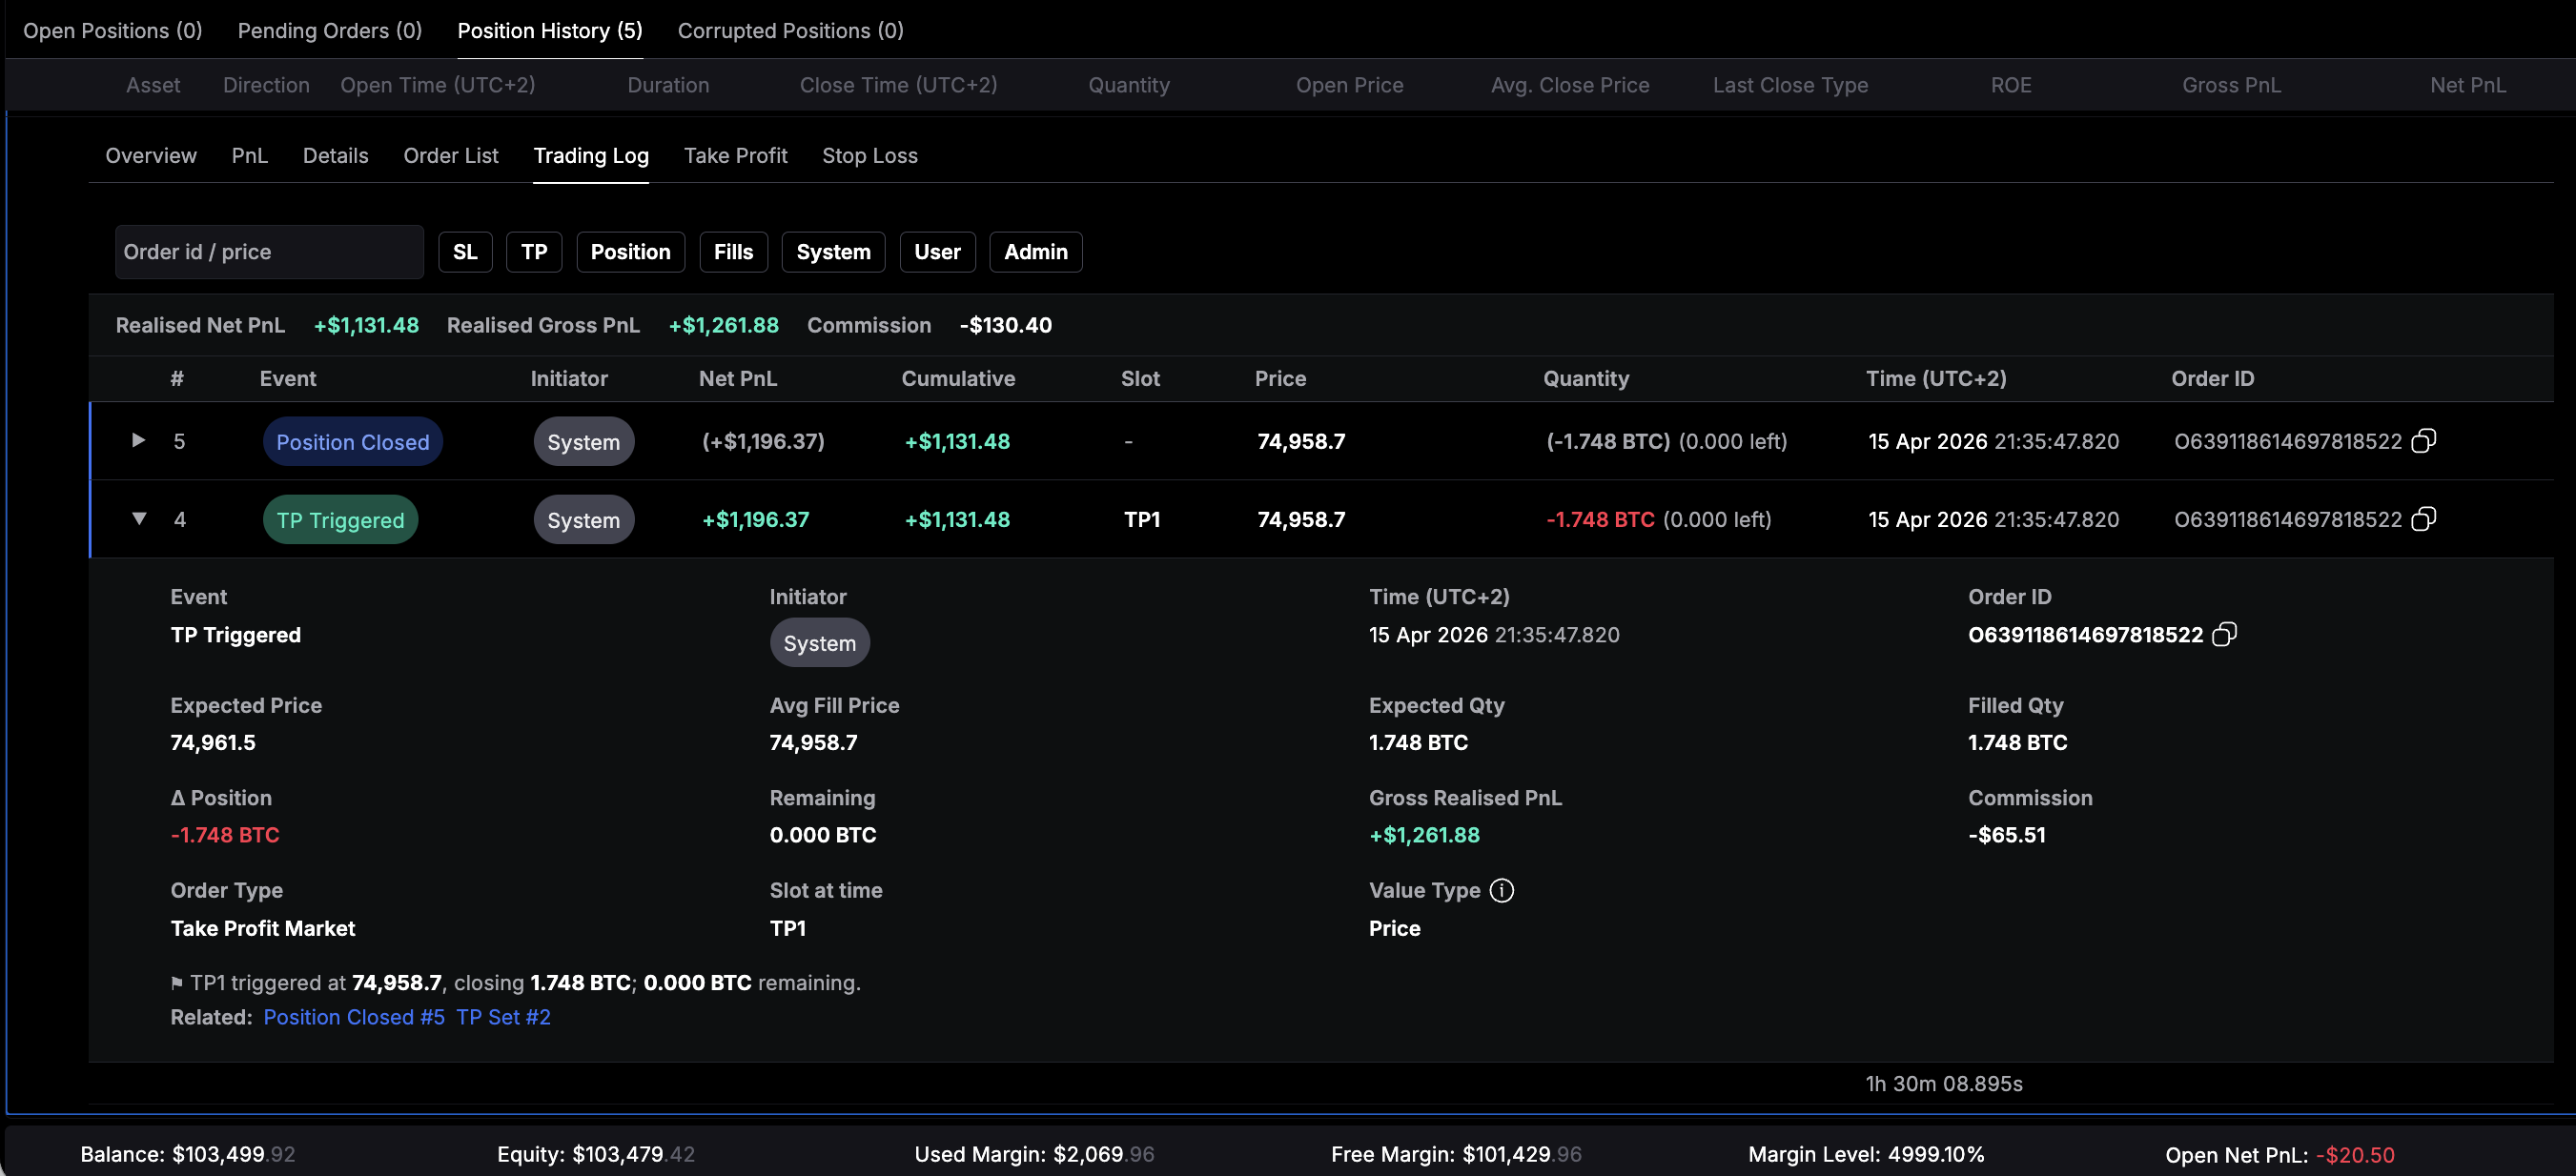This screenshot has width=2576, height=1176.
Task: Open the Open Positions (0) tab
Action: tap(113, 31)
